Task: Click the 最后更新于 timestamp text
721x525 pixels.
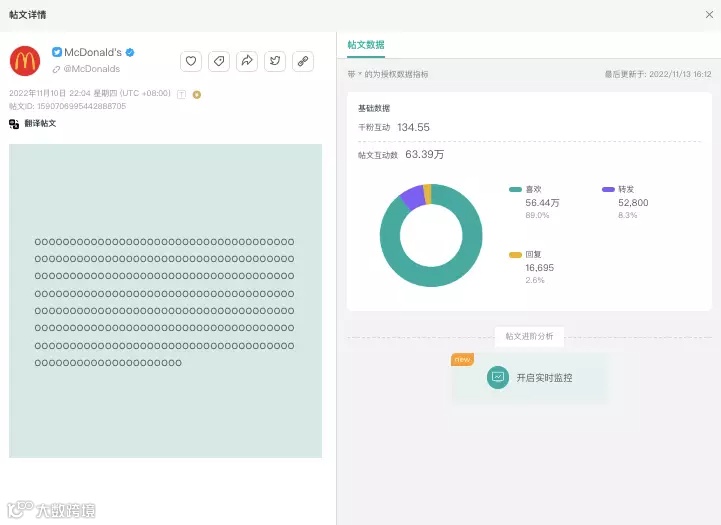Action: 658,74
